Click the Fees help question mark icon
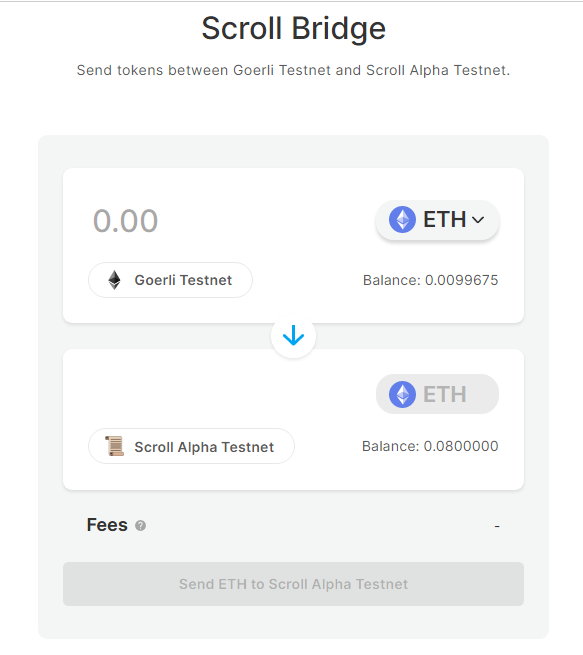Image resolution: width=583 pixels, height=655 pixels. coord(140,526)
